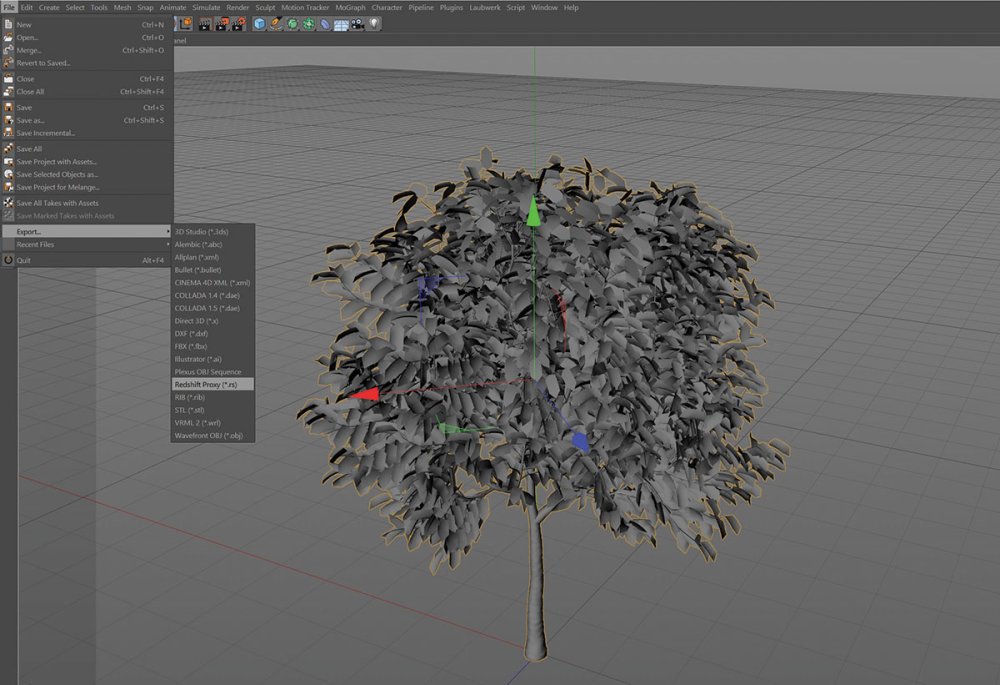Open the Mesh menu

122,8
